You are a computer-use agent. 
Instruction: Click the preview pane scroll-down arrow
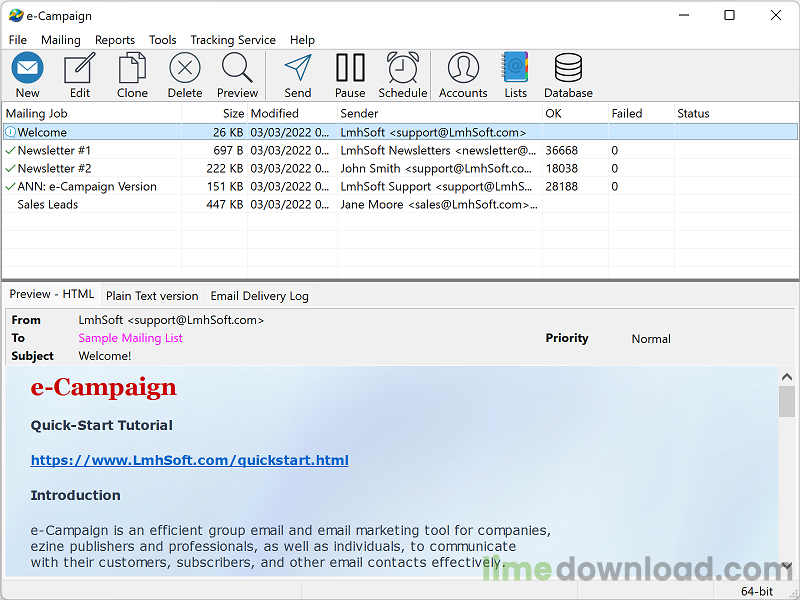point(787,565)
